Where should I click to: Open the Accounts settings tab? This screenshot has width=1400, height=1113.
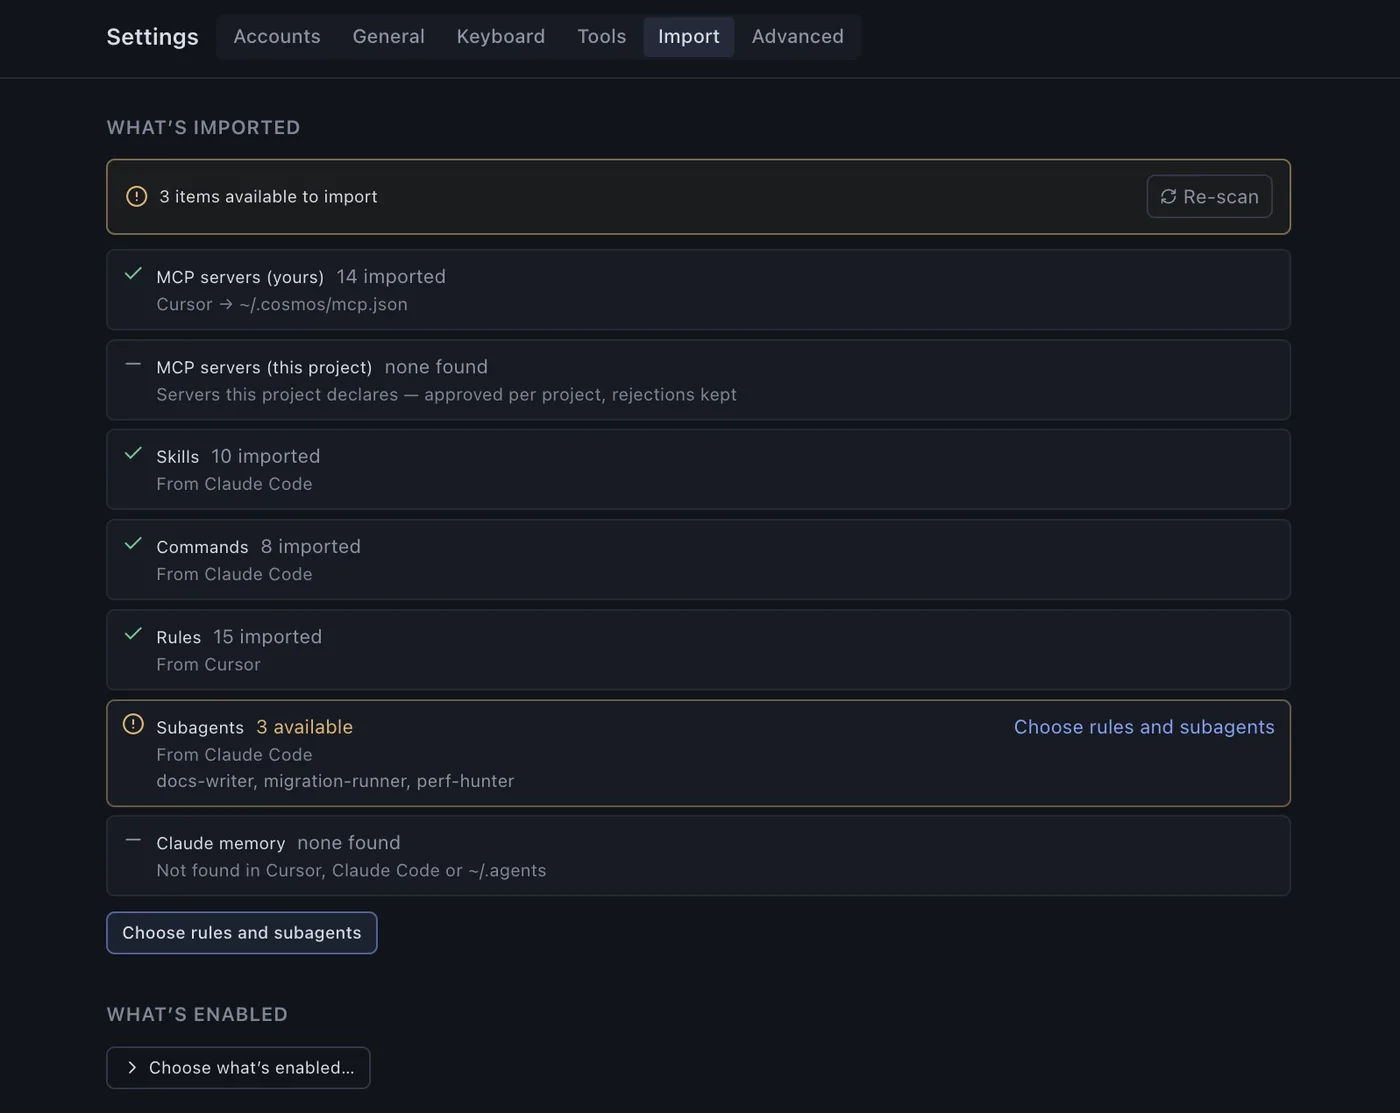coord(277,37)
